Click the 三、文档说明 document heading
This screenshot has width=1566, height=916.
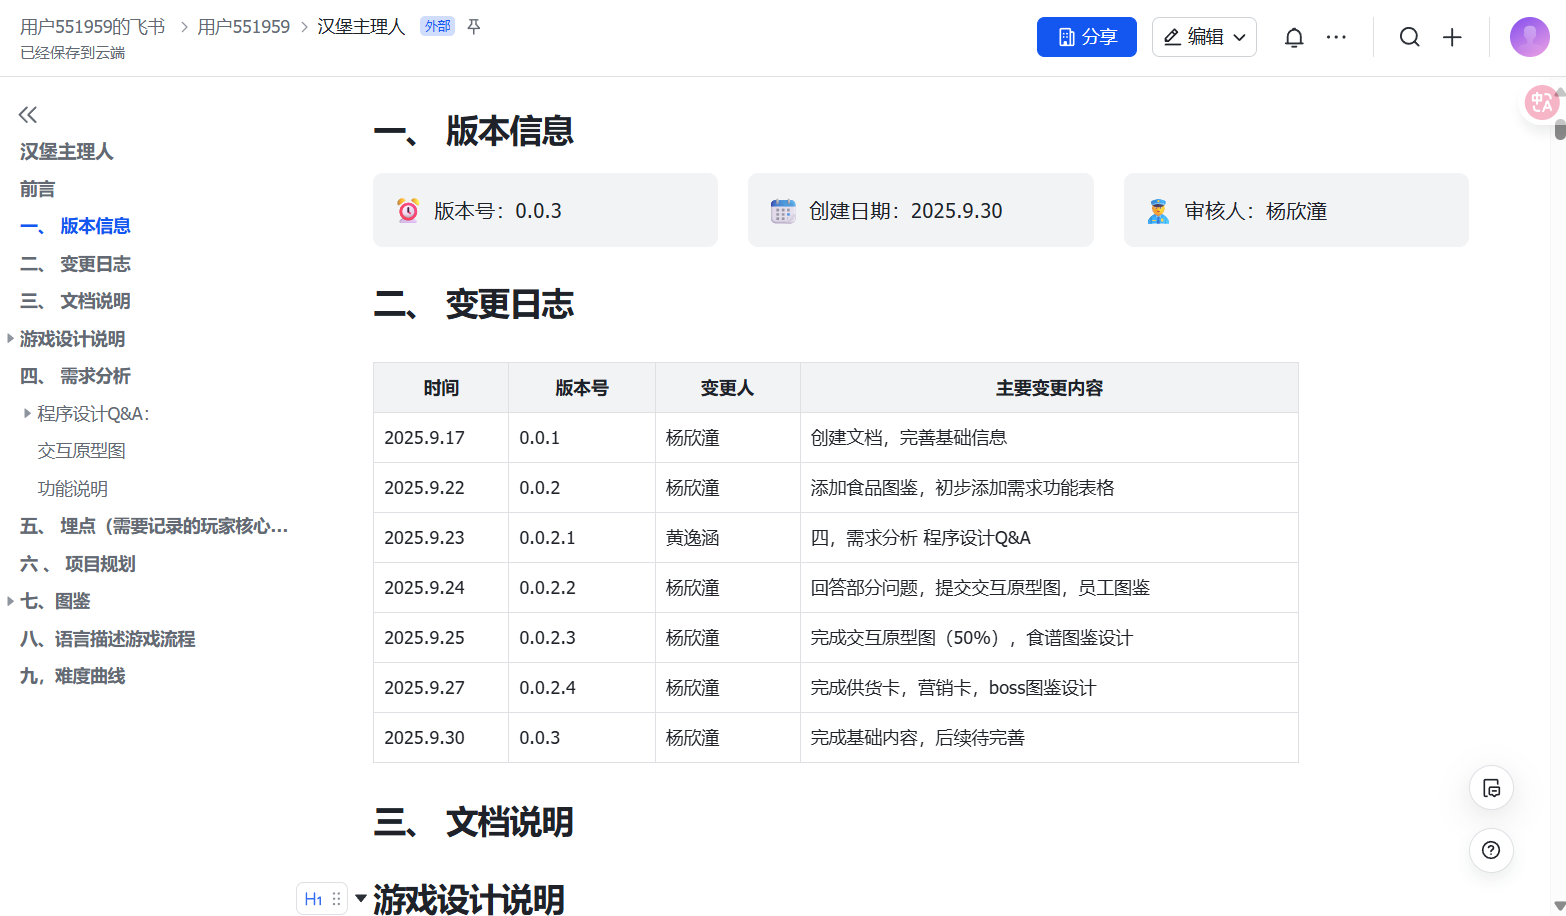point(474,822)
